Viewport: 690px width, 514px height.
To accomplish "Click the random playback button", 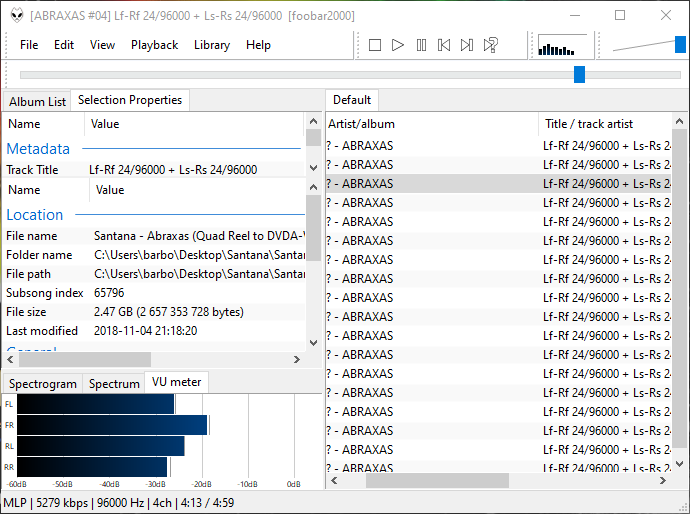I will tap(490, 45).
